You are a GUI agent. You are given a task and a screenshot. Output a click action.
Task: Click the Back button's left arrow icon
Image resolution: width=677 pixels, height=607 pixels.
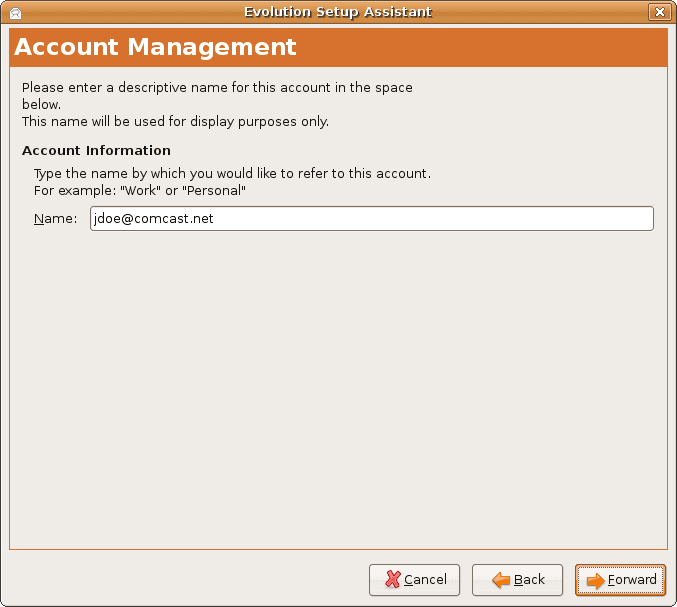point(501,580)
